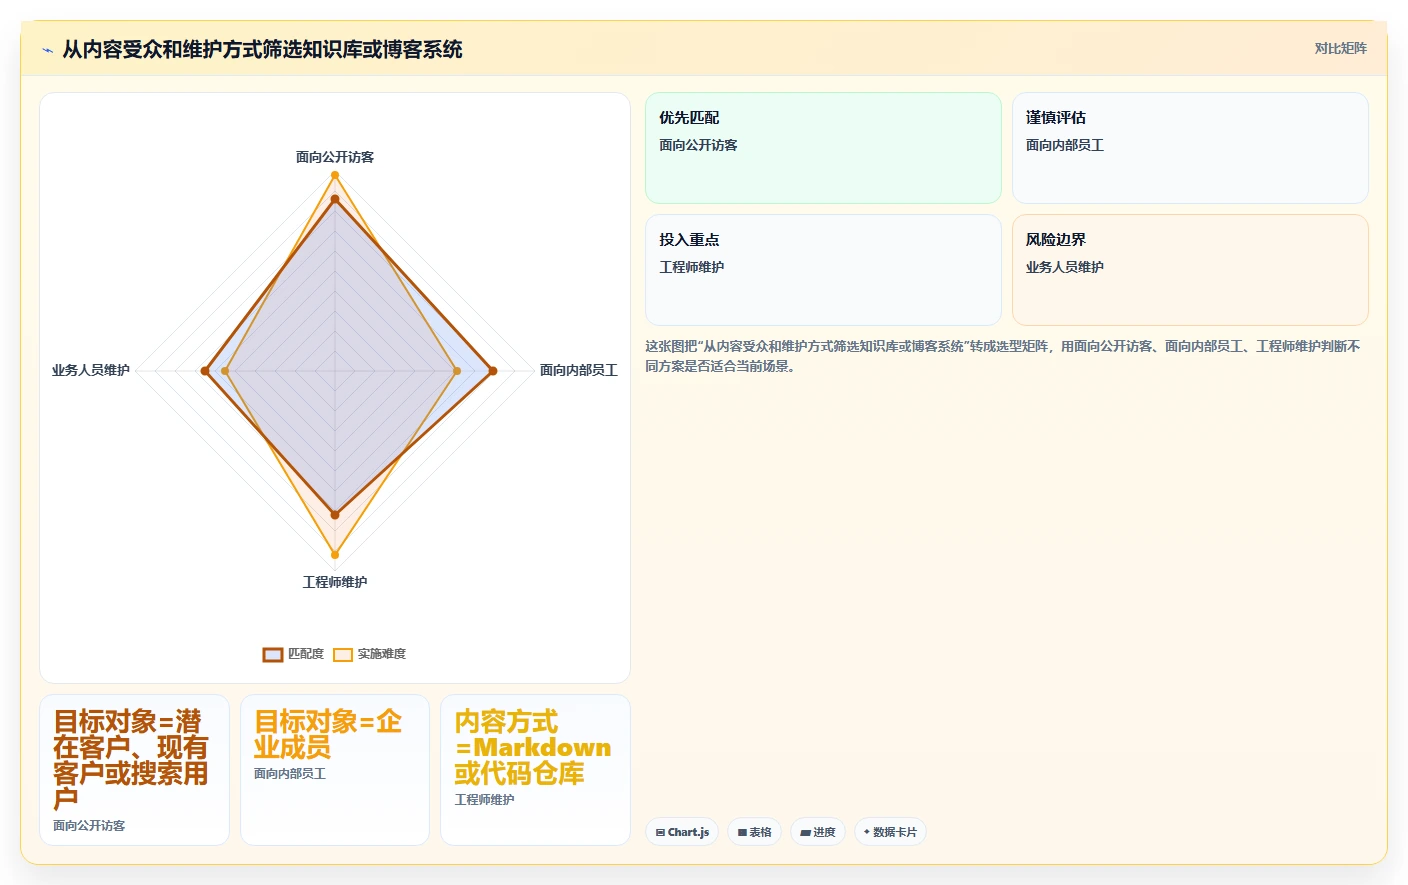Image resolution: width=1408 pixels, height=885 pixels.
Task: Click the icon inside 进度 chip
Action: [x=805, y=832]
